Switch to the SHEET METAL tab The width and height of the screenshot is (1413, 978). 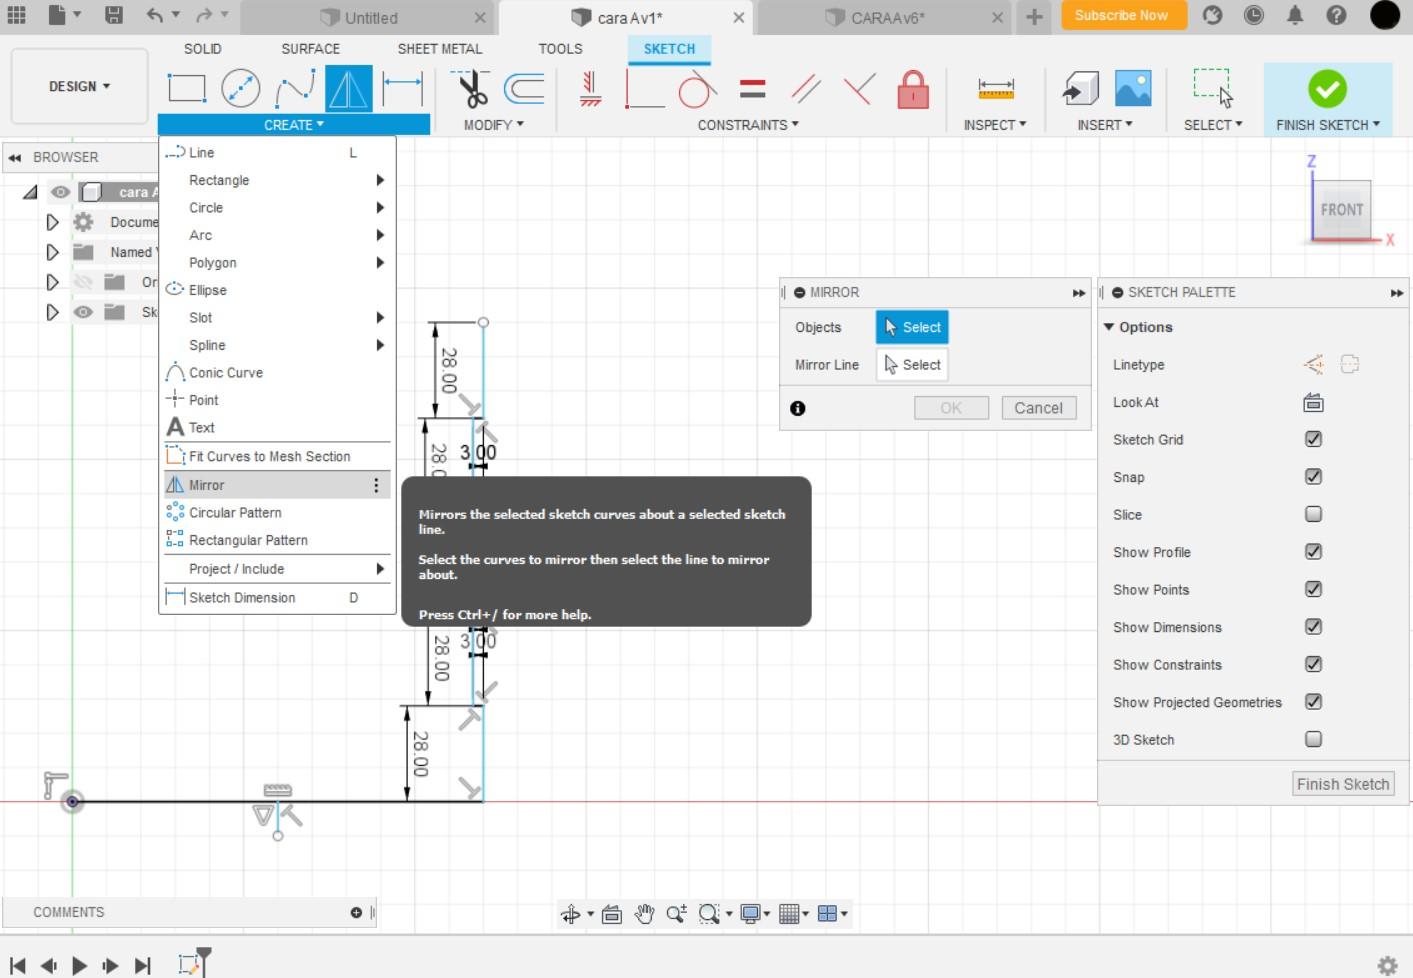[x=440, y=48]
